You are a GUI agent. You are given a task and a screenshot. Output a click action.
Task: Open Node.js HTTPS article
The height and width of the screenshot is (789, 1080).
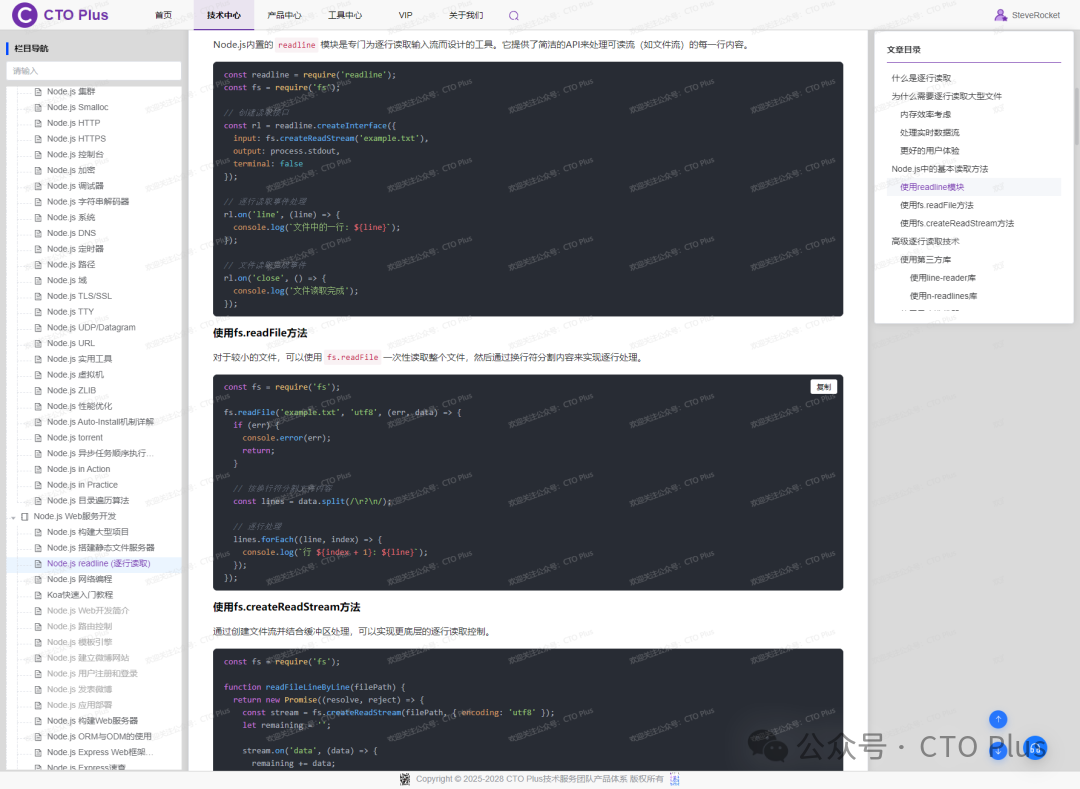pyautogui.click(x=76, y=138)
